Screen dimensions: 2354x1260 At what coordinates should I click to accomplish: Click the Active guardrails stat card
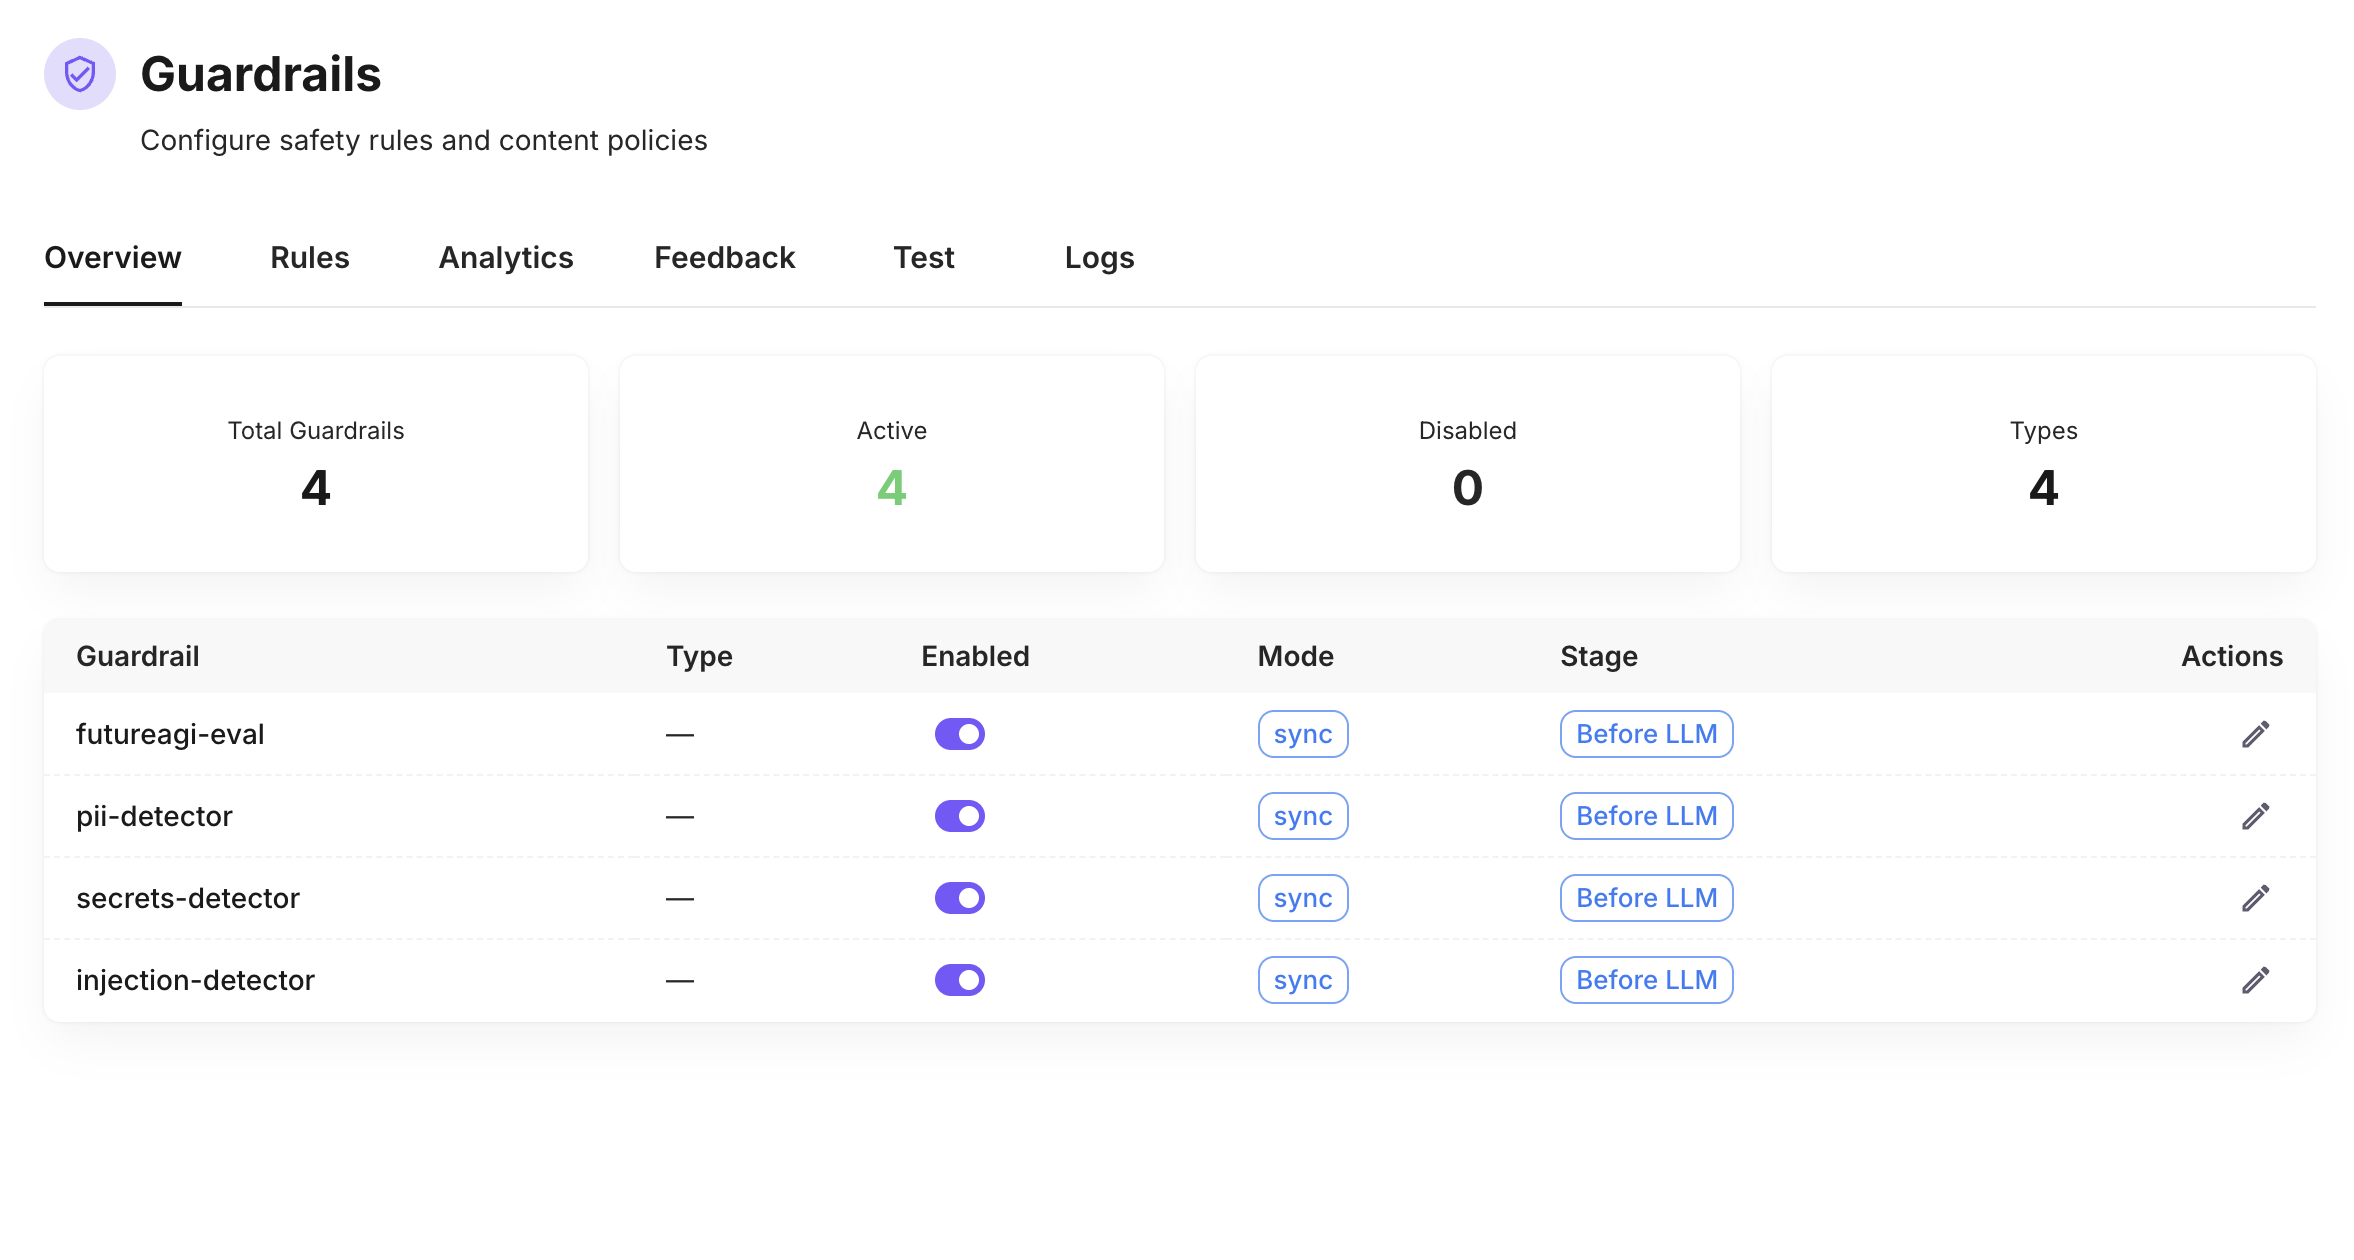[x=890, y=463]
